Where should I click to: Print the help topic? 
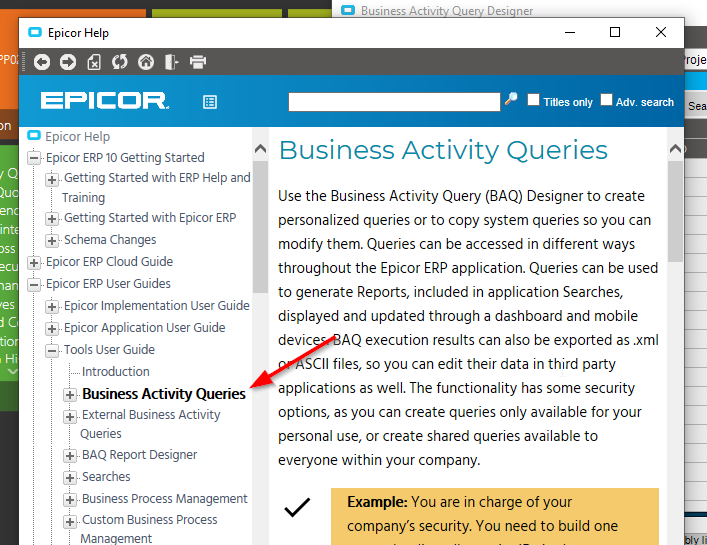(x=197, y=62)
